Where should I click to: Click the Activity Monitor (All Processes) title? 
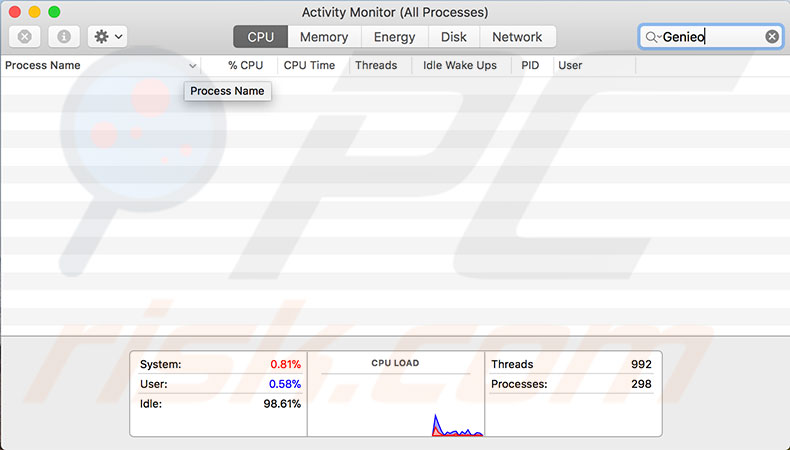click(x=395, y=12)
